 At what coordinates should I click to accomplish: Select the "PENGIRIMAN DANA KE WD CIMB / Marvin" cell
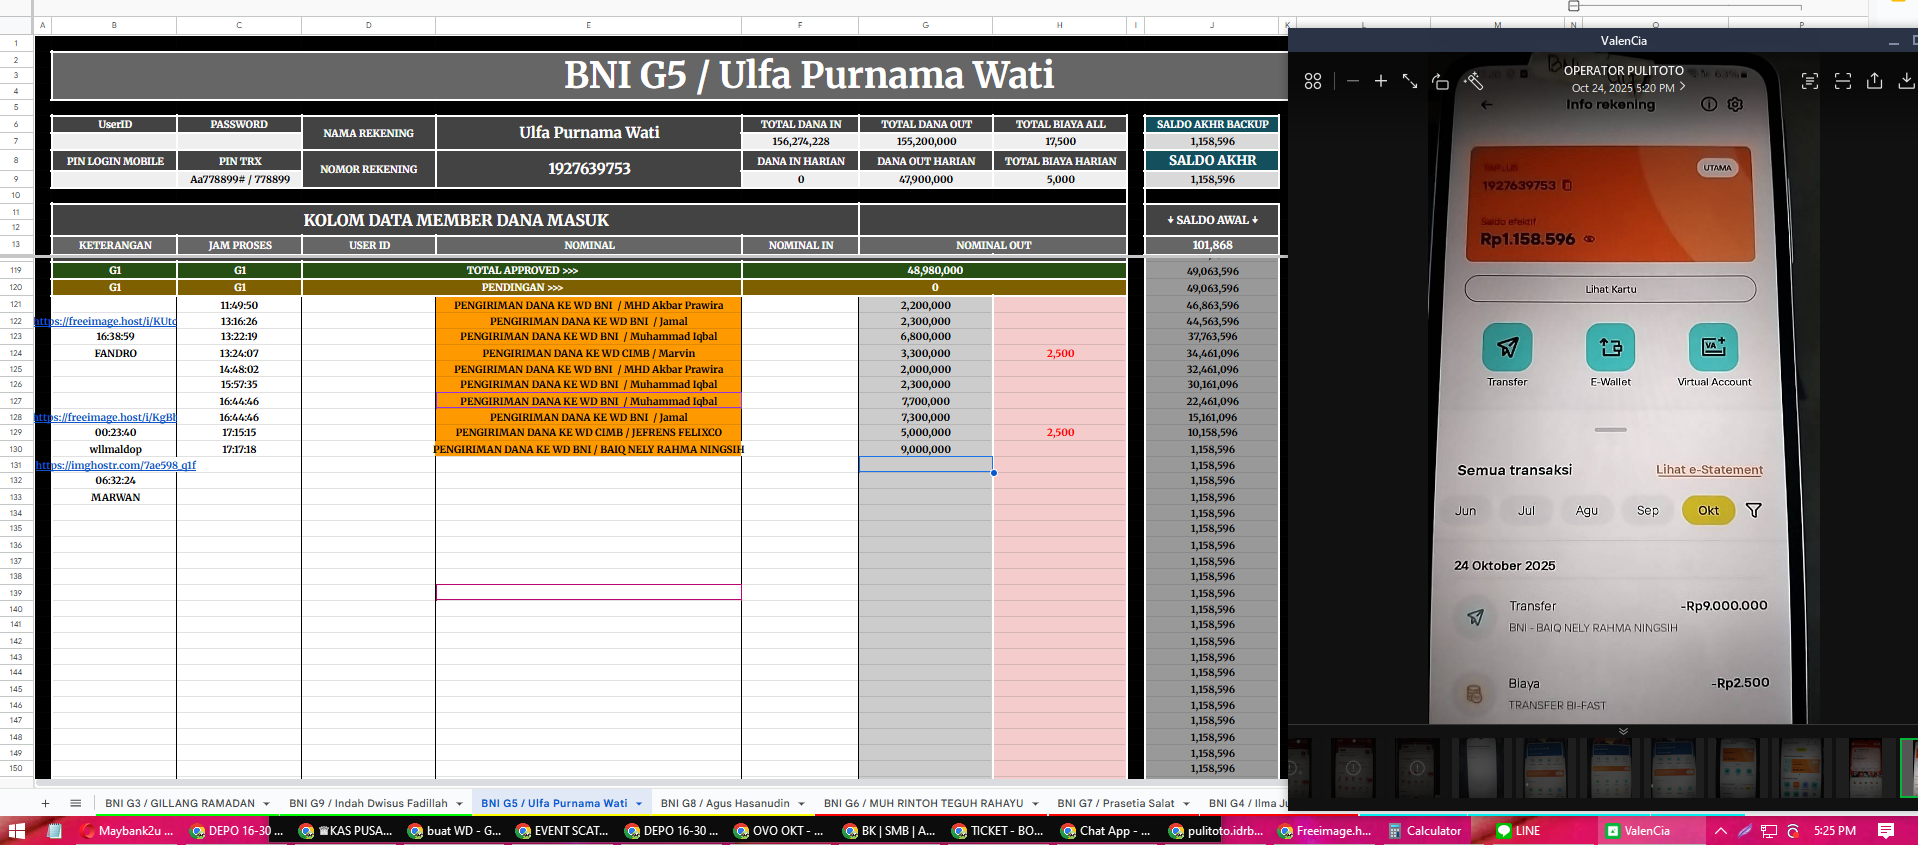(x=589, y=353)
